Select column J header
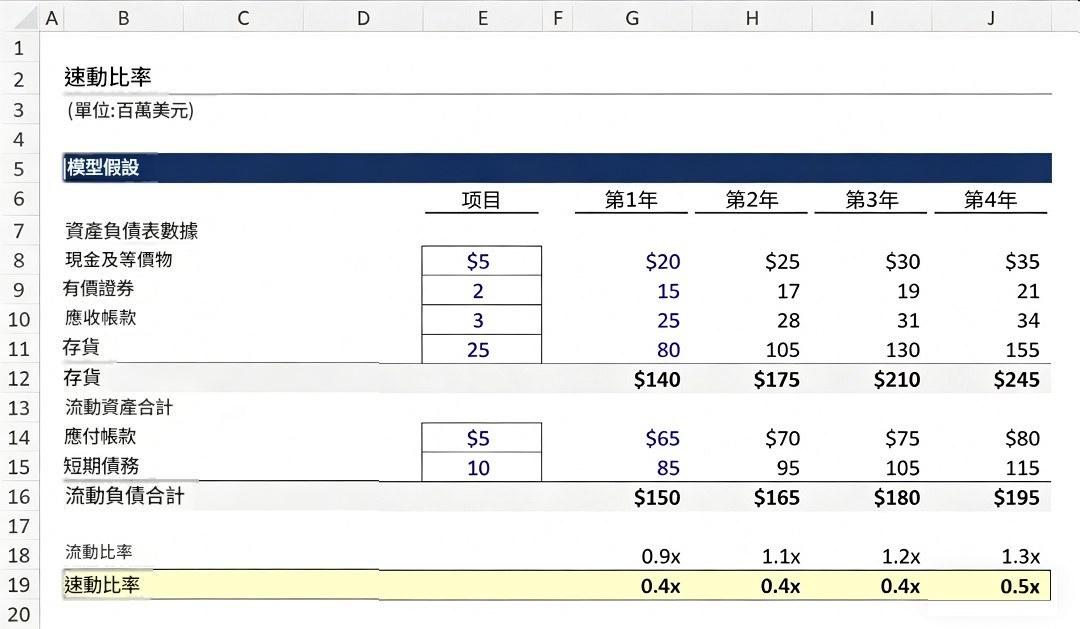 tap(991, 18)
